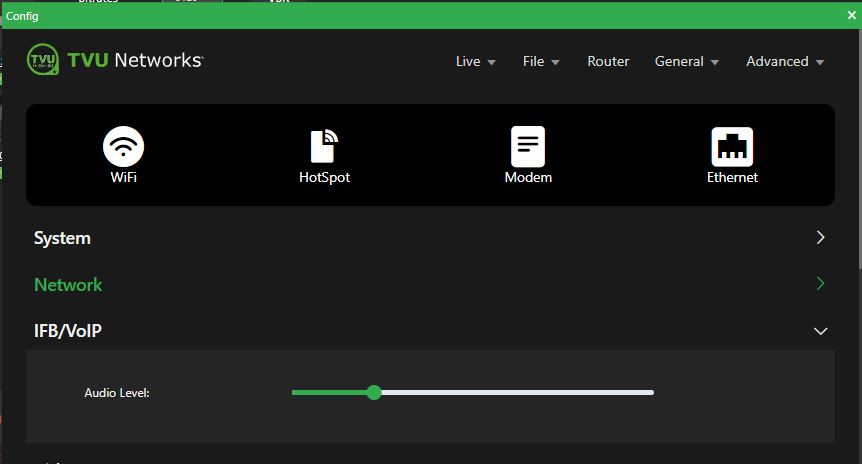The image size is (862, 464).
Task: Expand the Network section chevron
Action: (820, 284)
